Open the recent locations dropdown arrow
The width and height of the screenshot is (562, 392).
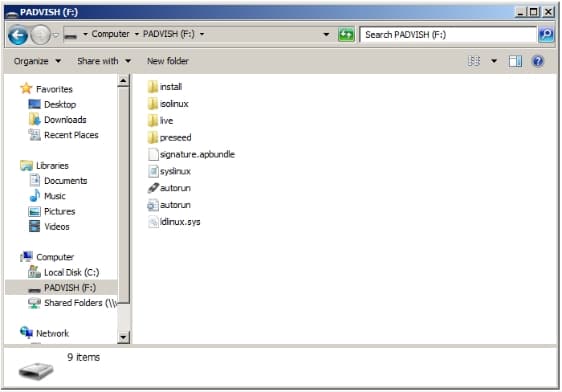[x=56, y=35]
